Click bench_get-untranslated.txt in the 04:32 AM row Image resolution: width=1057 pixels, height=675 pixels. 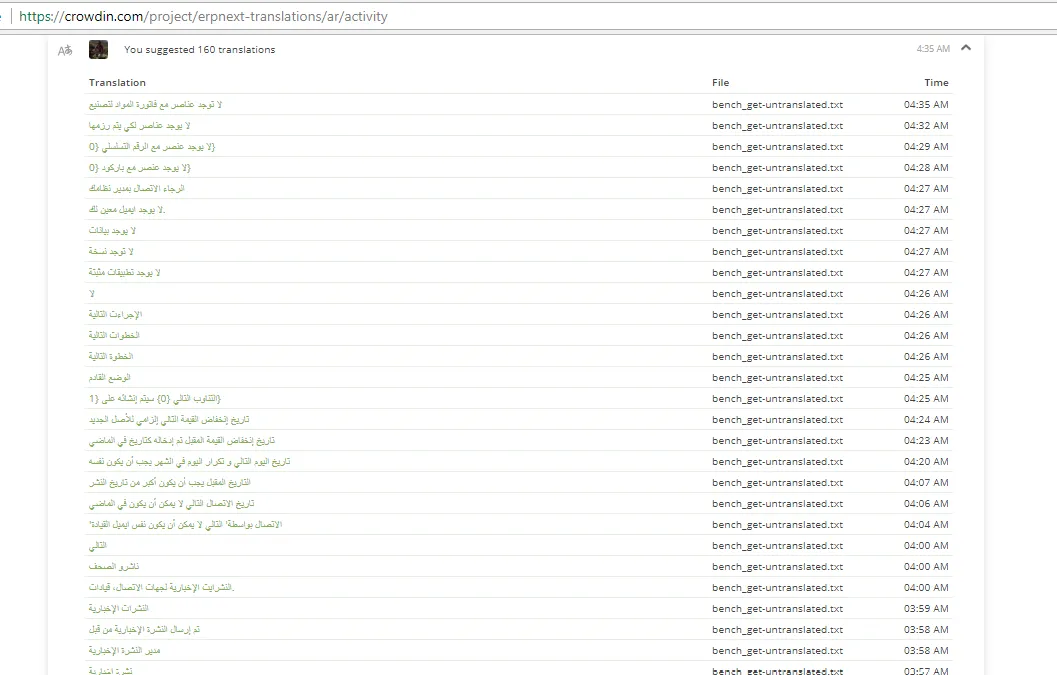777,125
